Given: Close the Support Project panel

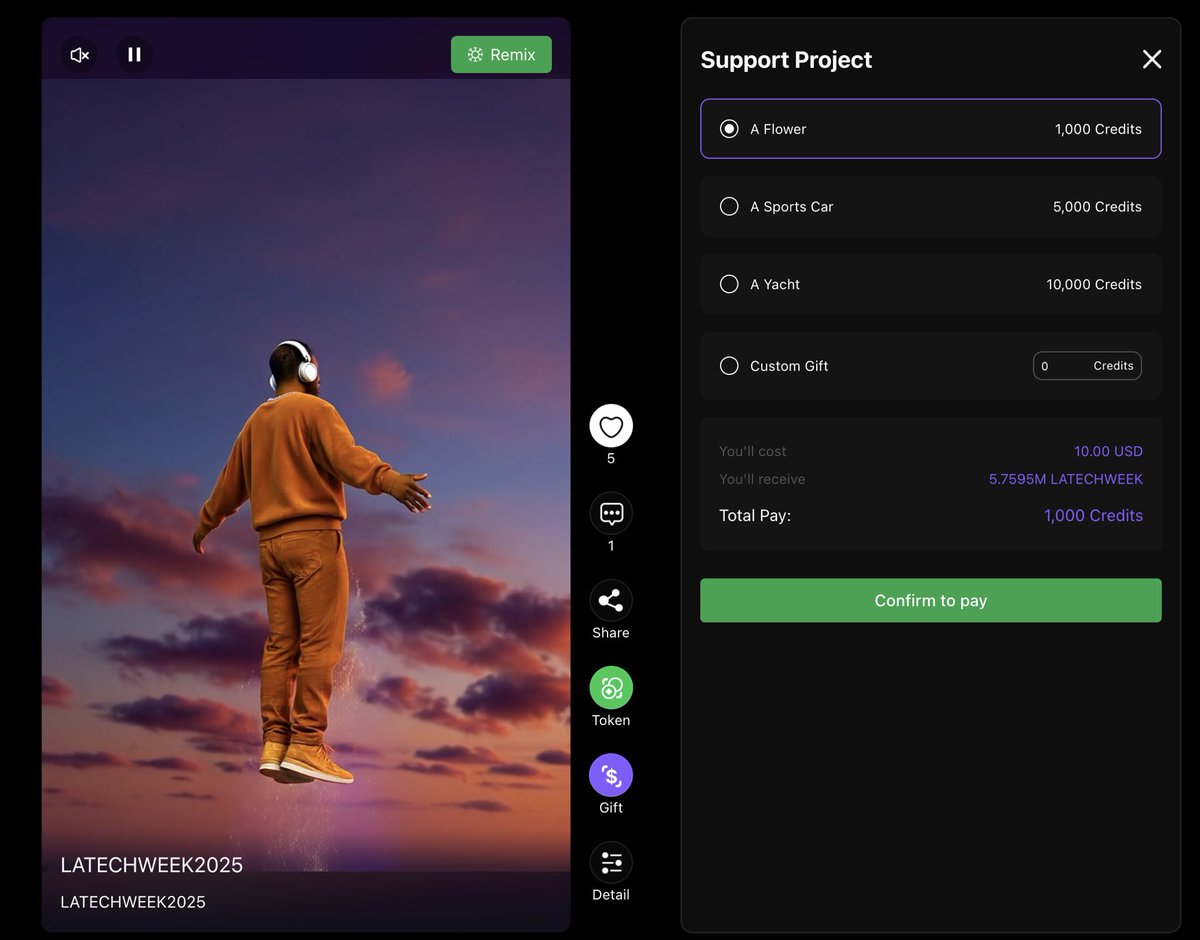Looking at the screenshot, I should point(1151,59).
